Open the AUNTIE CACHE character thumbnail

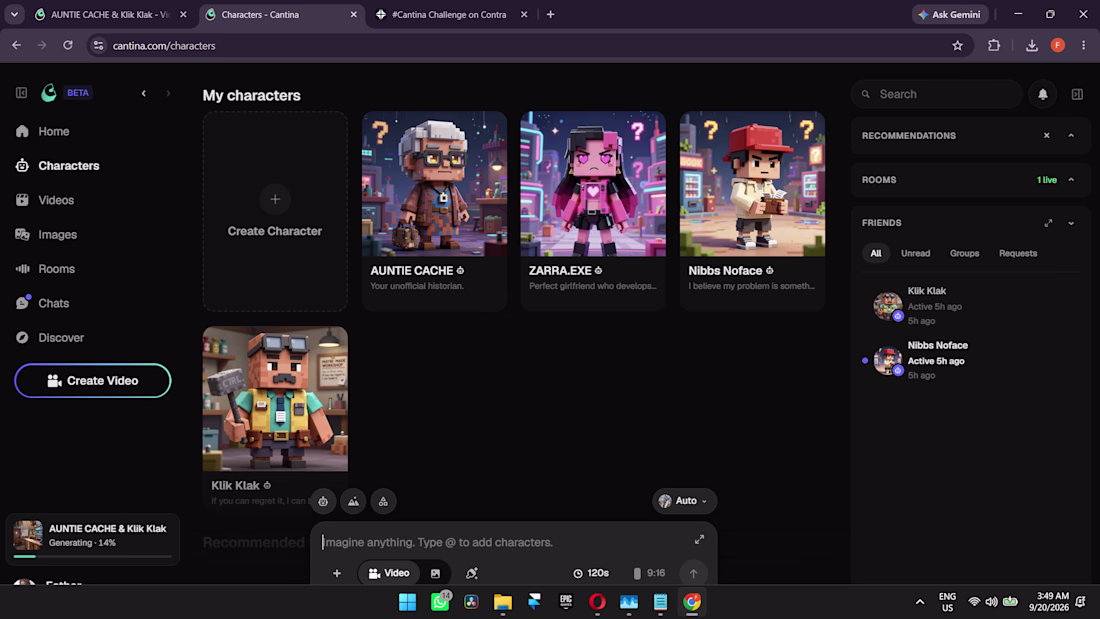pyautogui.click(x=434, y=184)
